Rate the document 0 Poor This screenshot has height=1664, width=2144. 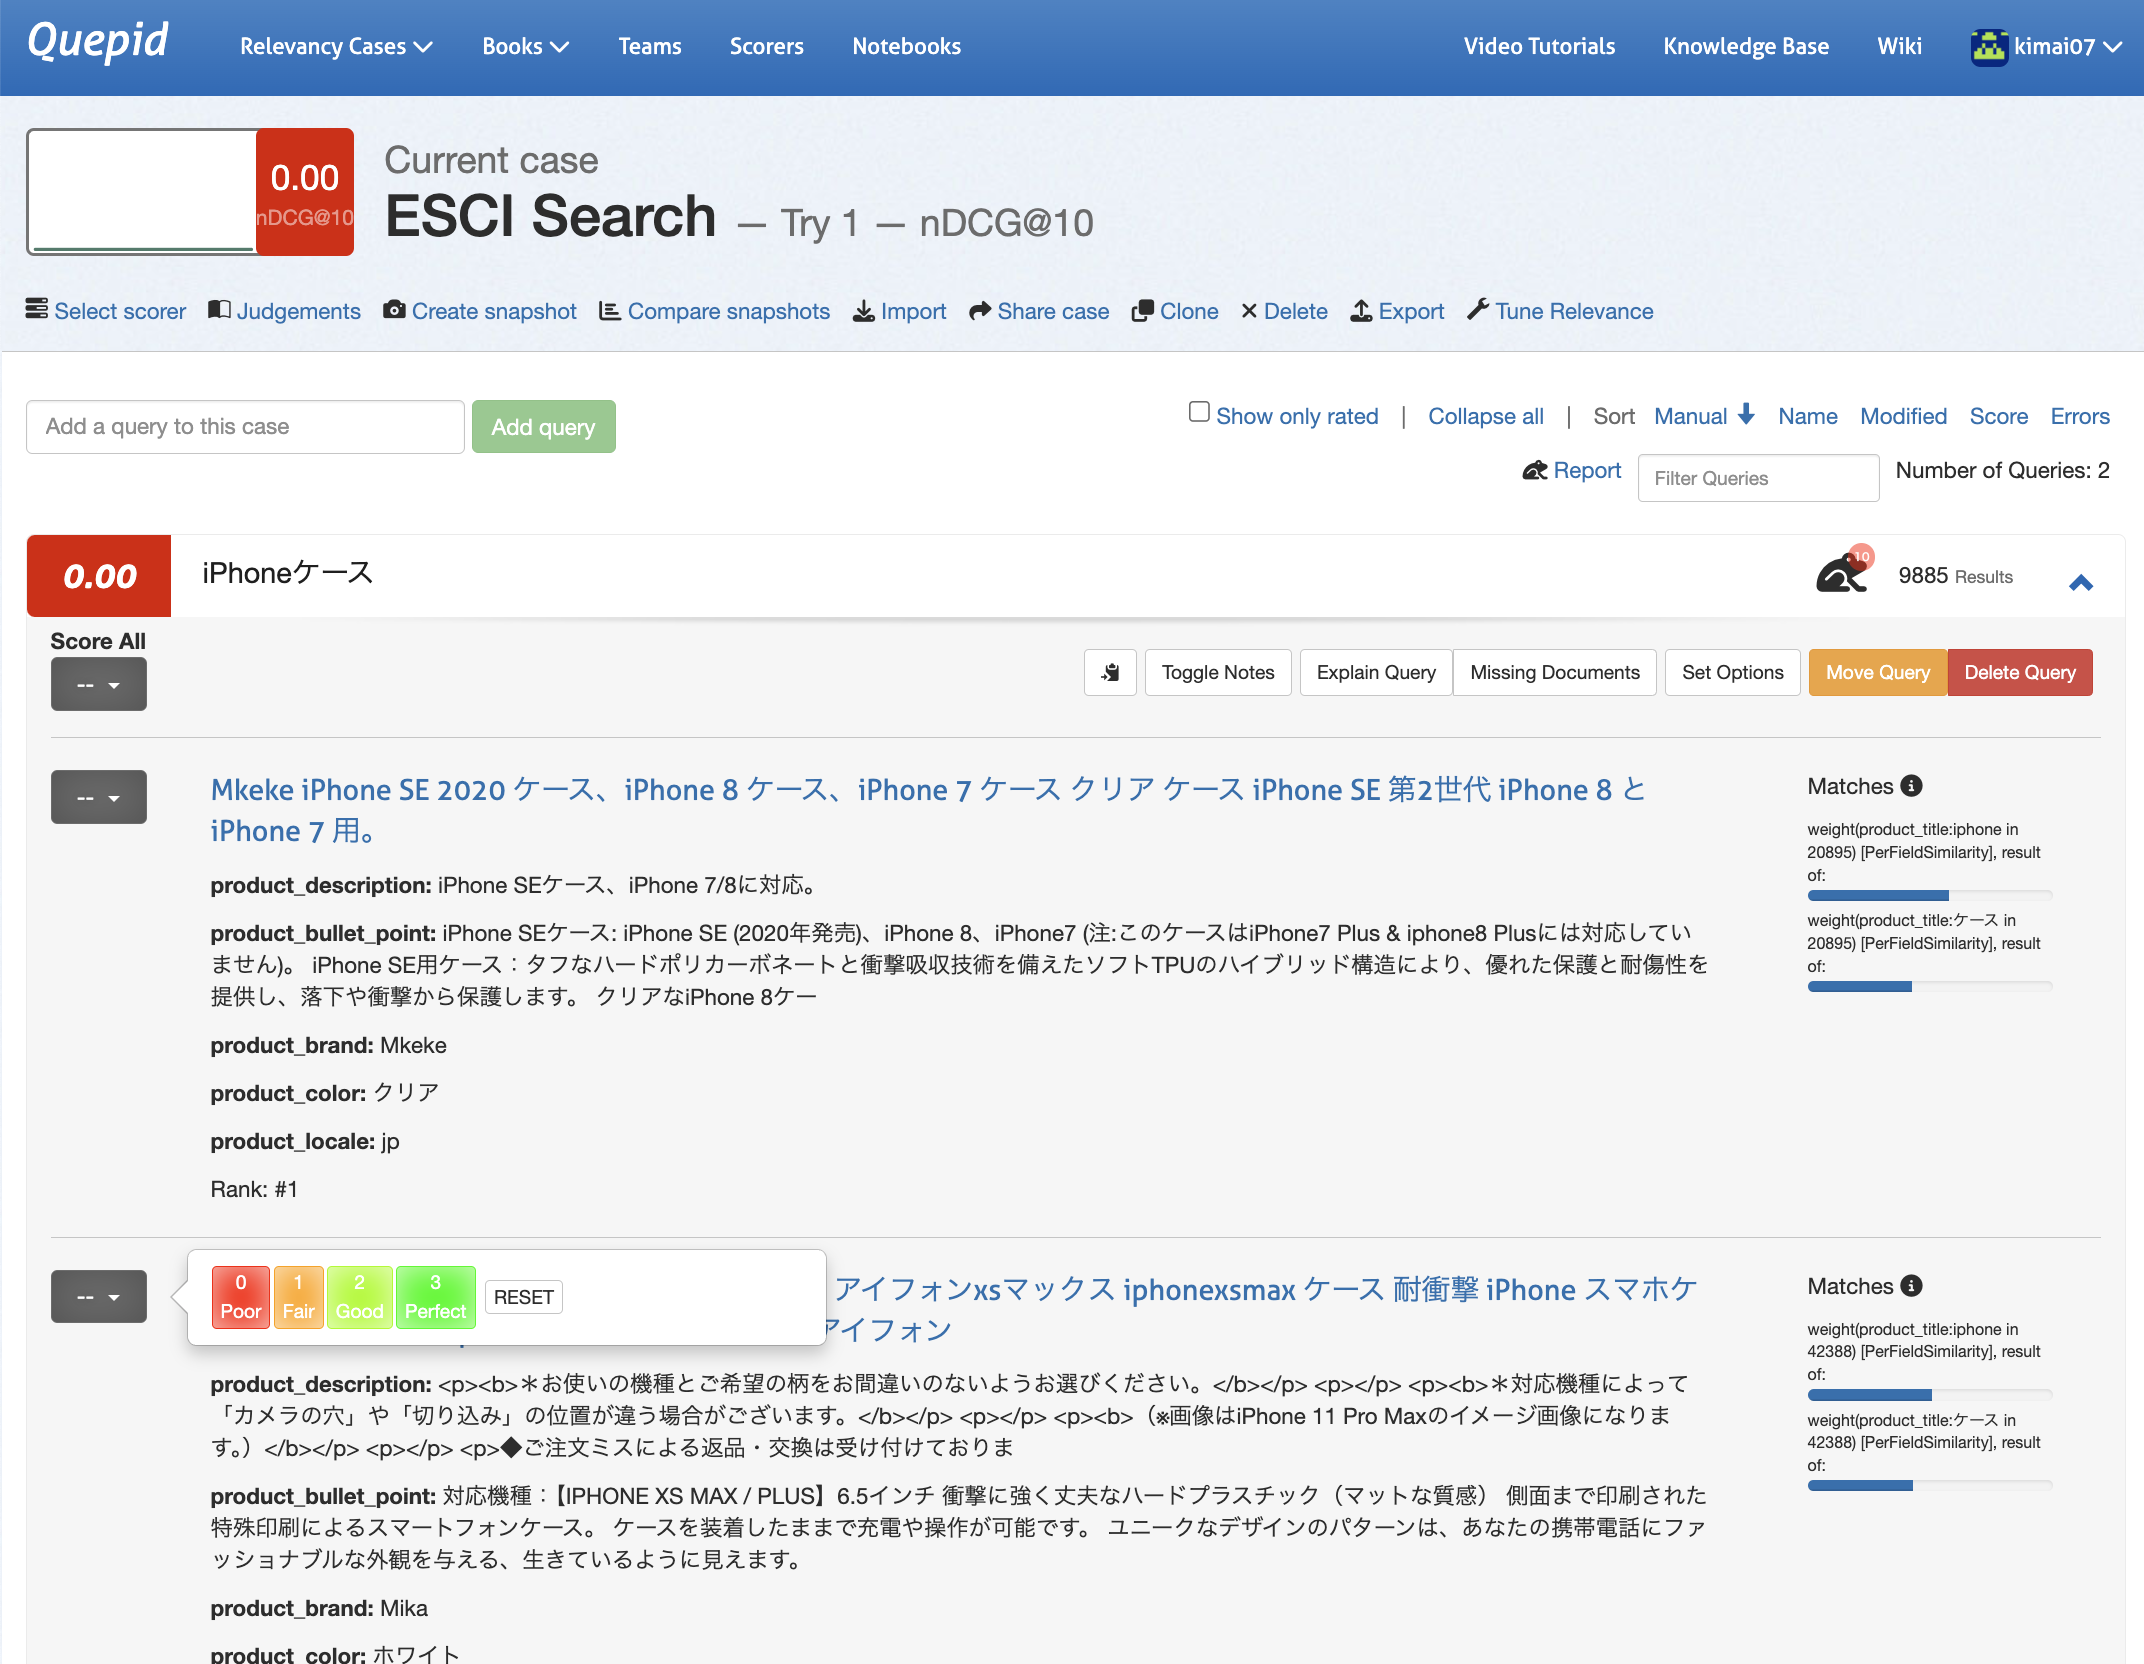pyautogui.click(x=240, y=1296)
